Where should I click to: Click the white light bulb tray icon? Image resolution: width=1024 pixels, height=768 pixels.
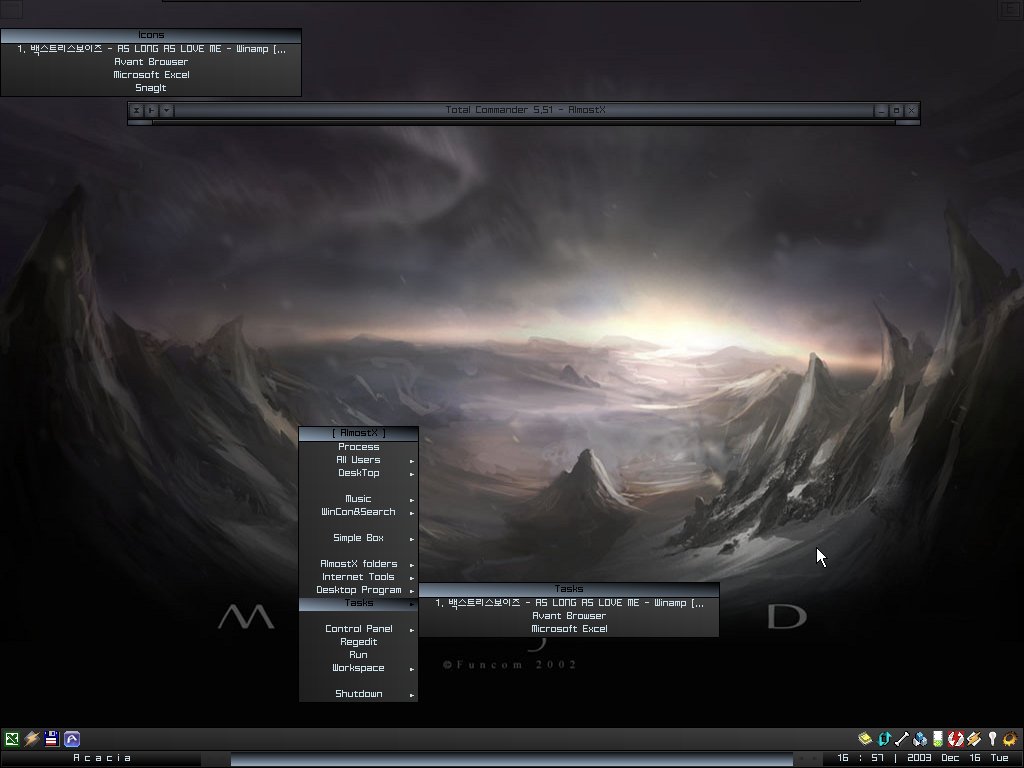click(x=993, y=739)
